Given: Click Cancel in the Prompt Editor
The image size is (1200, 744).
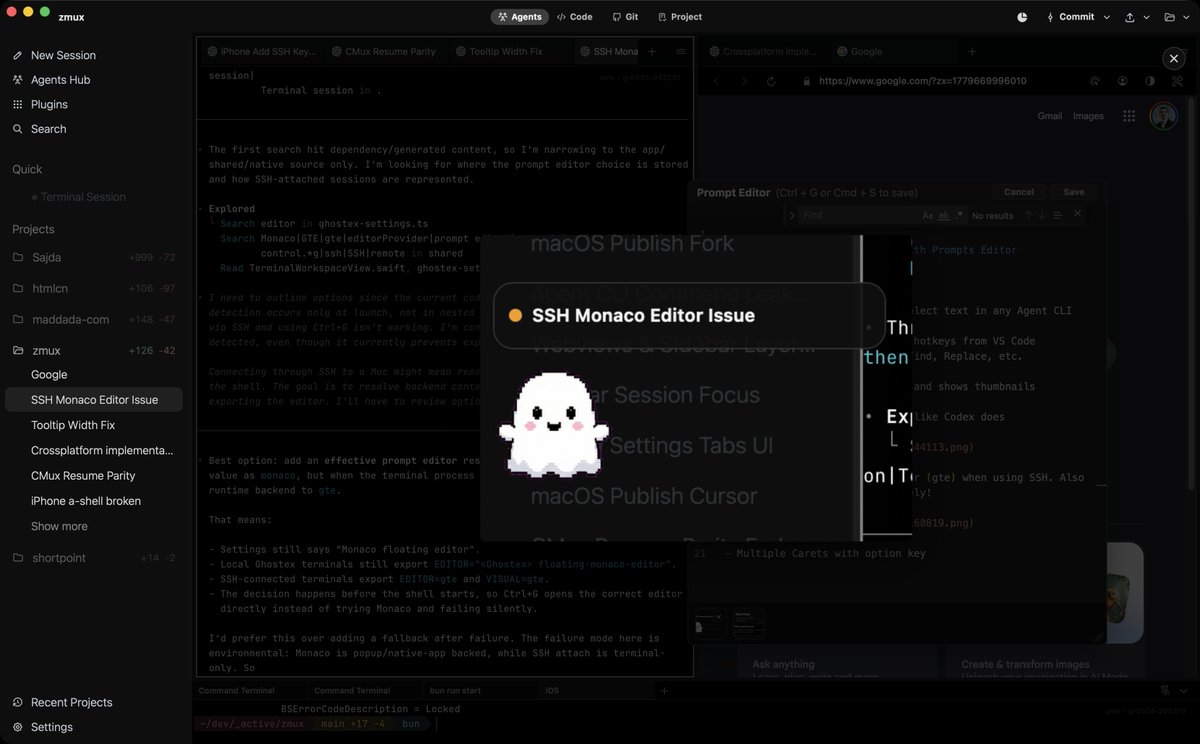Looking at the screenshot, I should tap(1019, 192).
